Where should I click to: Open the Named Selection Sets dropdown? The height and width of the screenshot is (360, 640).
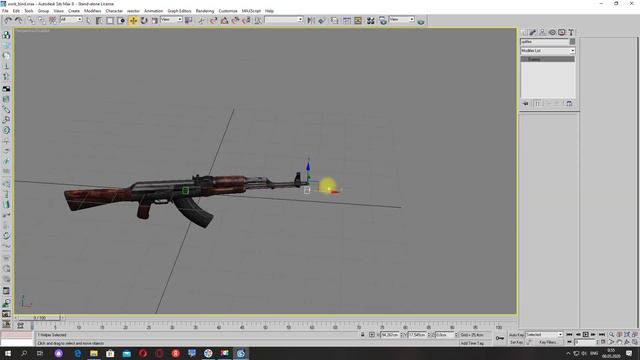[x=284, y=20]
